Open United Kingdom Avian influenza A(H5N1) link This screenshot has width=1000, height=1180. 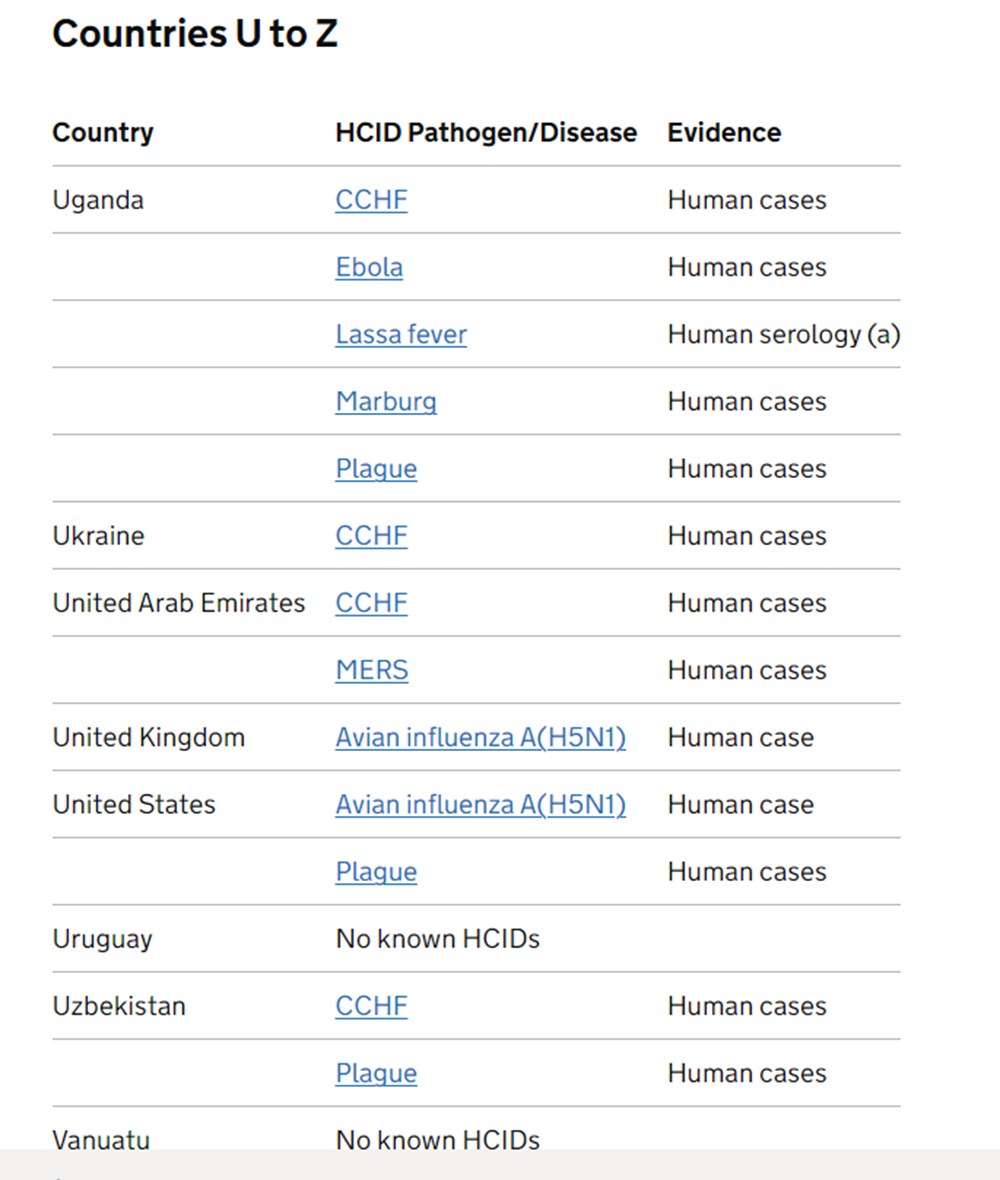tap(480, 737)
